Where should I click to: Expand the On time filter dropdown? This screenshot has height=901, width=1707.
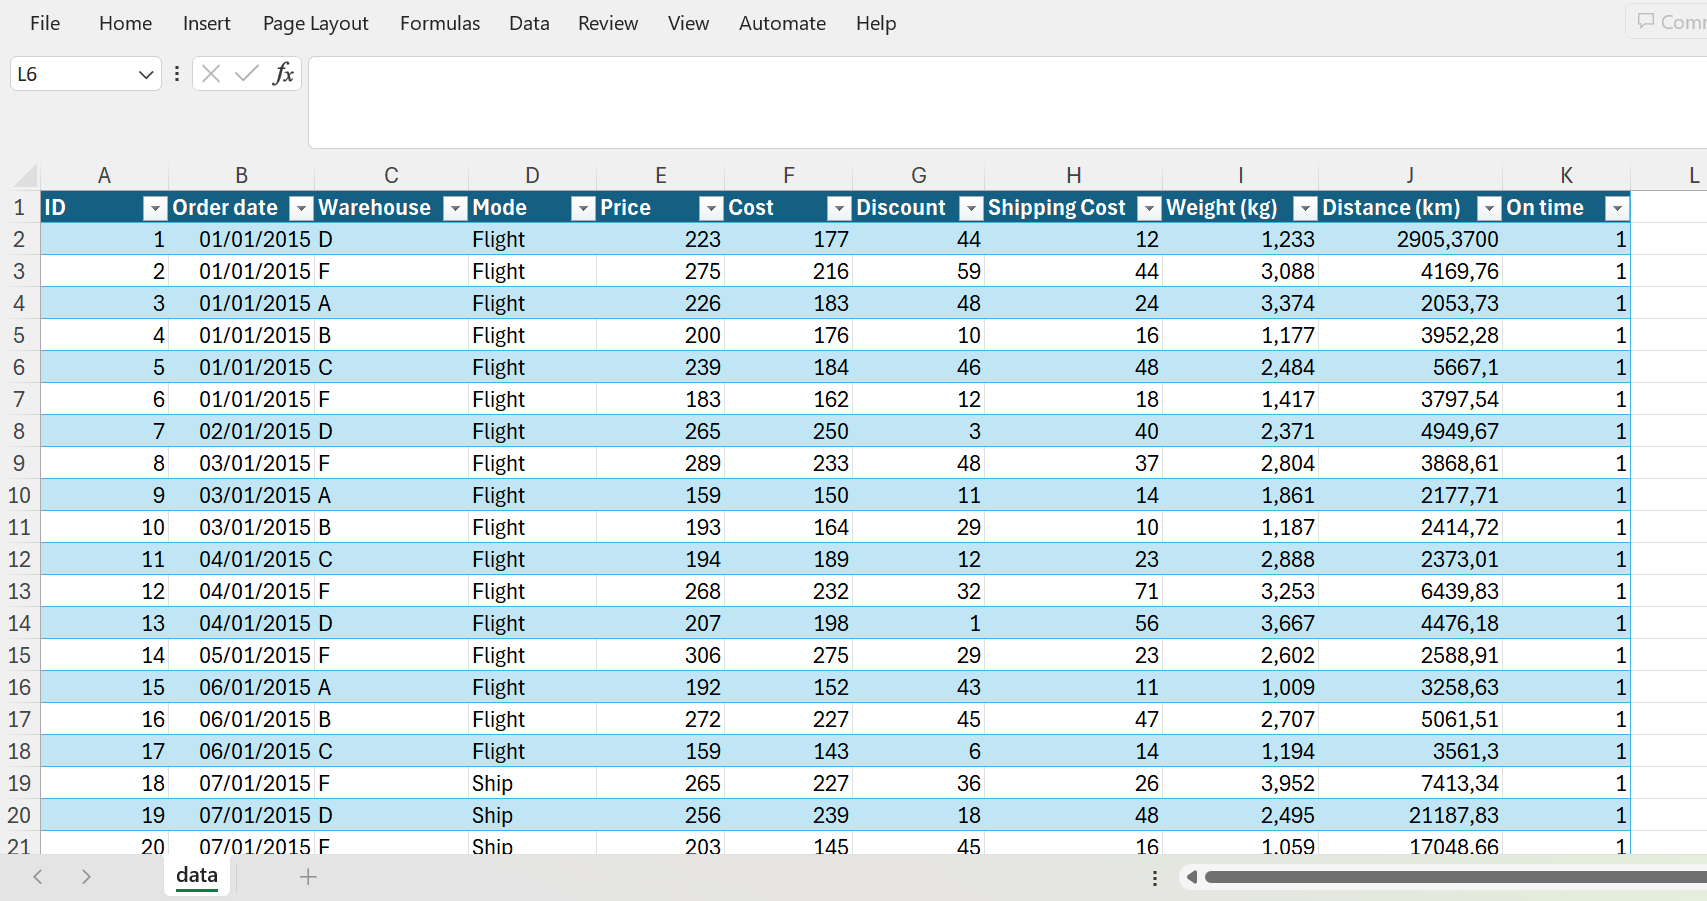(x=1617, y=208)
